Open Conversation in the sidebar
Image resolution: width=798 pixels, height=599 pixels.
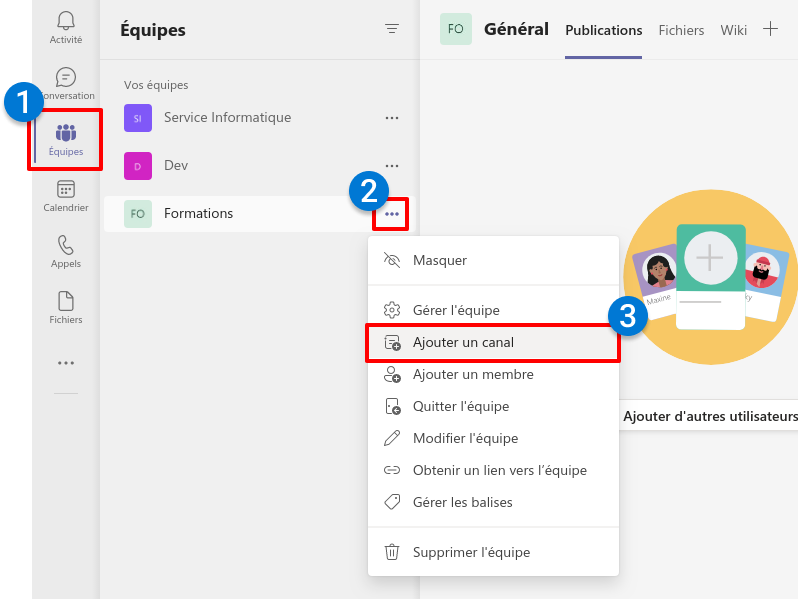[x=66, y=84]
